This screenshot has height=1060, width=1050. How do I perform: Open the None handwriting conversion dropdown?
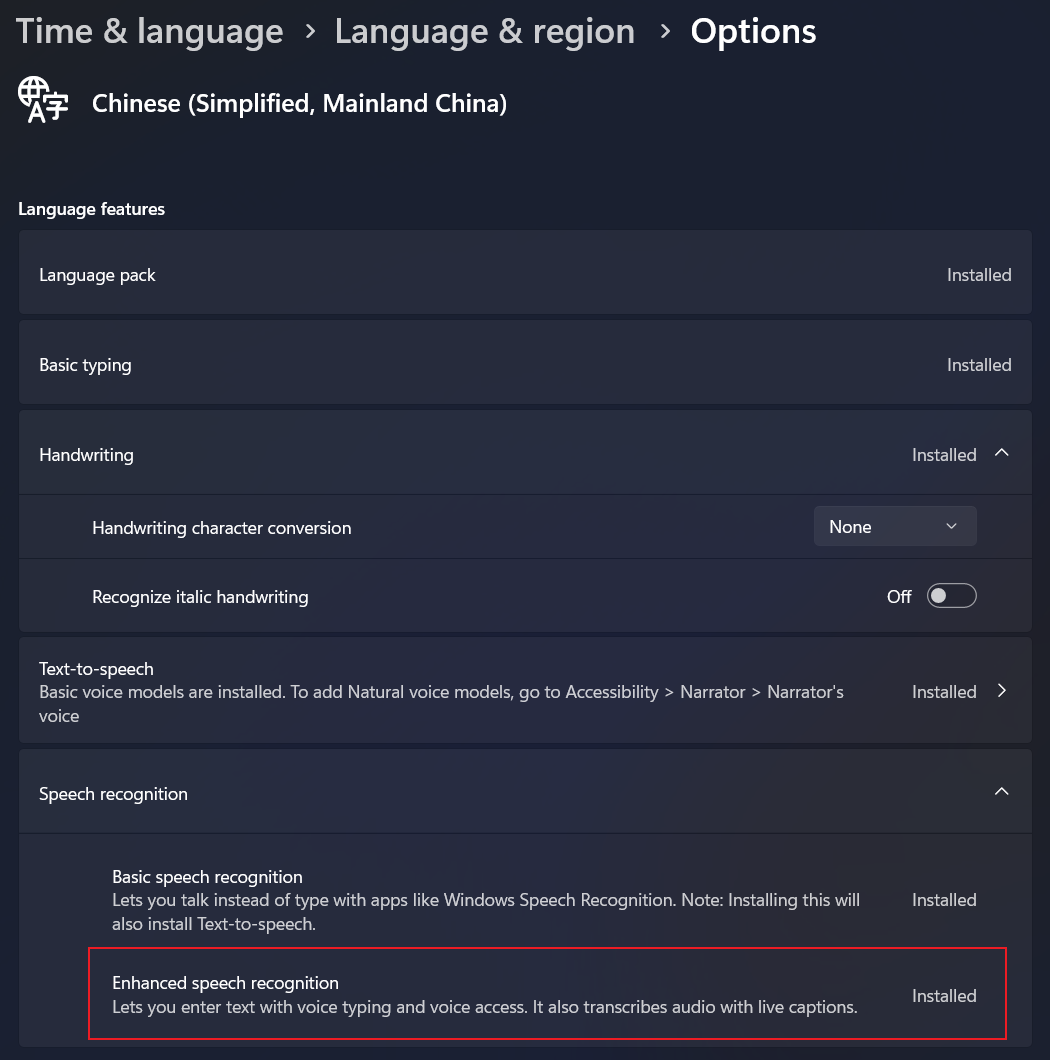coord(894,526)
